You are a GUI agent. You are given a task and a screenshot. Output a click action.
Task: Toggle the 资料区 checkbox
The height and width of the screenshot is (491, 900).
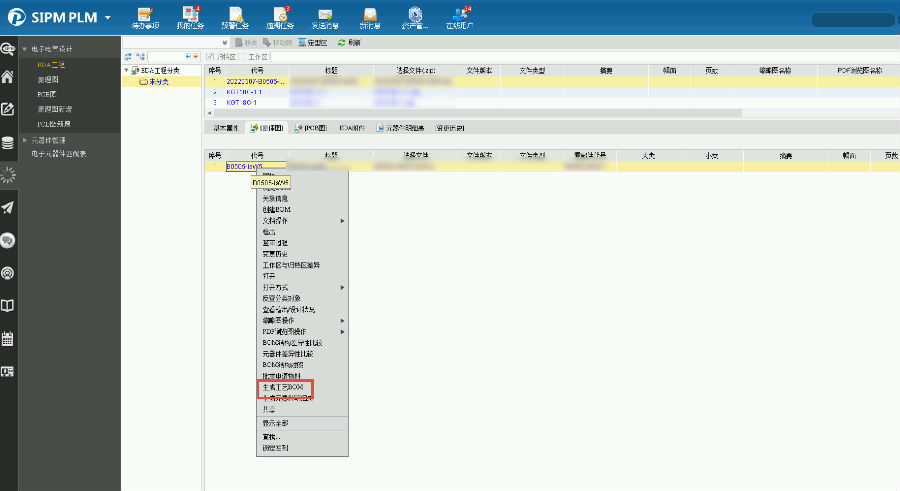(x=210, y=57)
